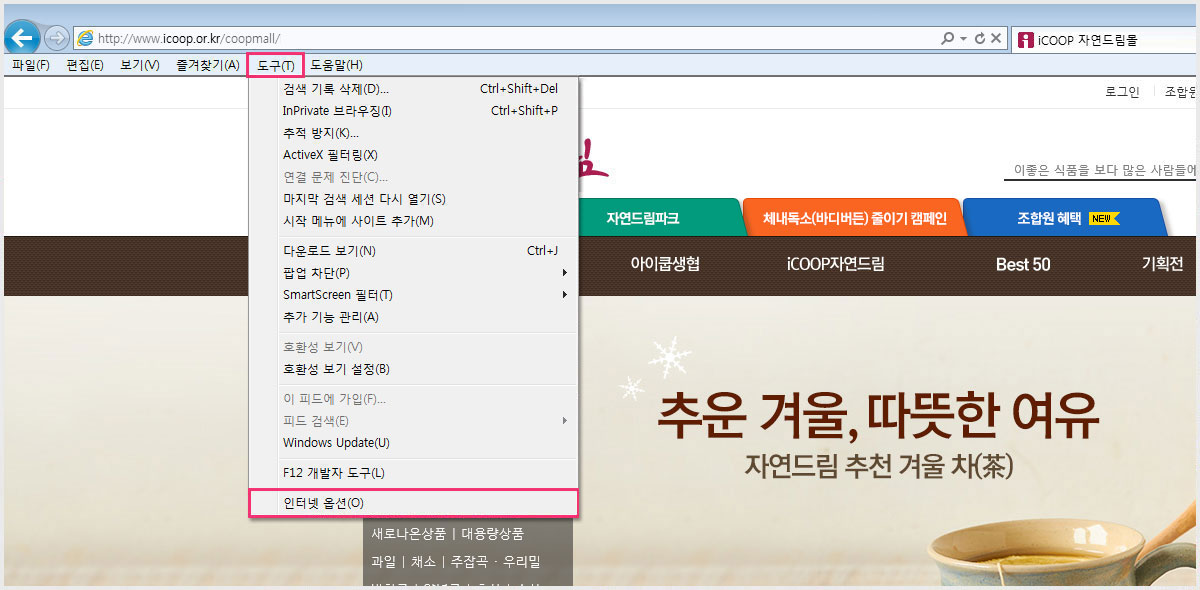1200x590 pixels.
Task: Open the 기획전 navigation link
Action: pyautogui.click(x=1162, y=265)
